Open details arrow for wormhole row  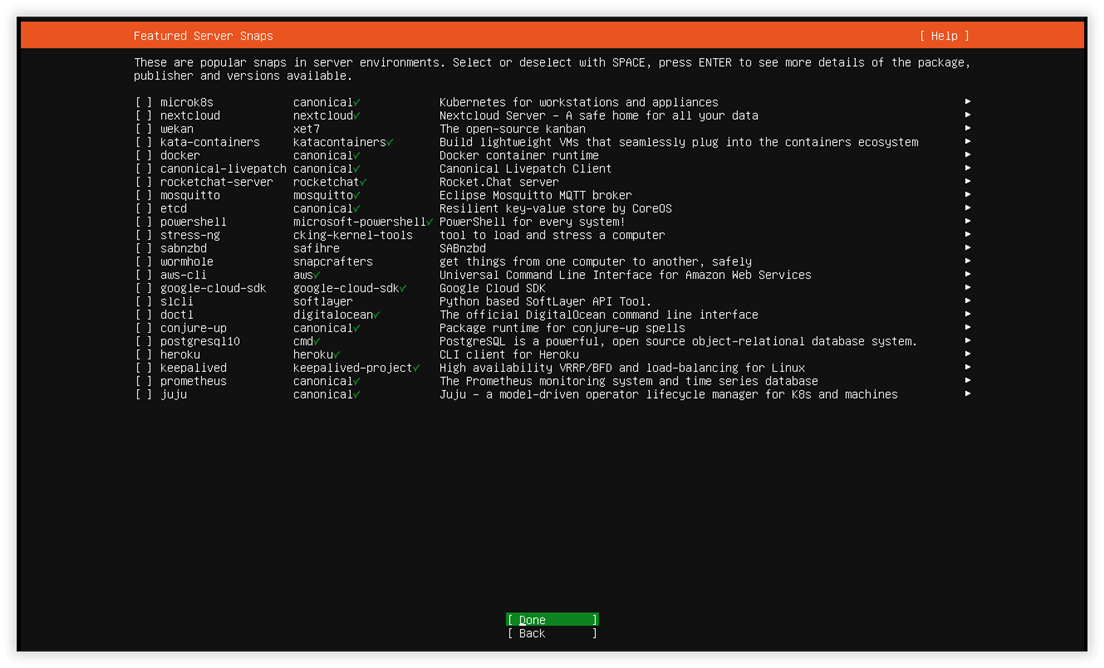tap(967, 261)
